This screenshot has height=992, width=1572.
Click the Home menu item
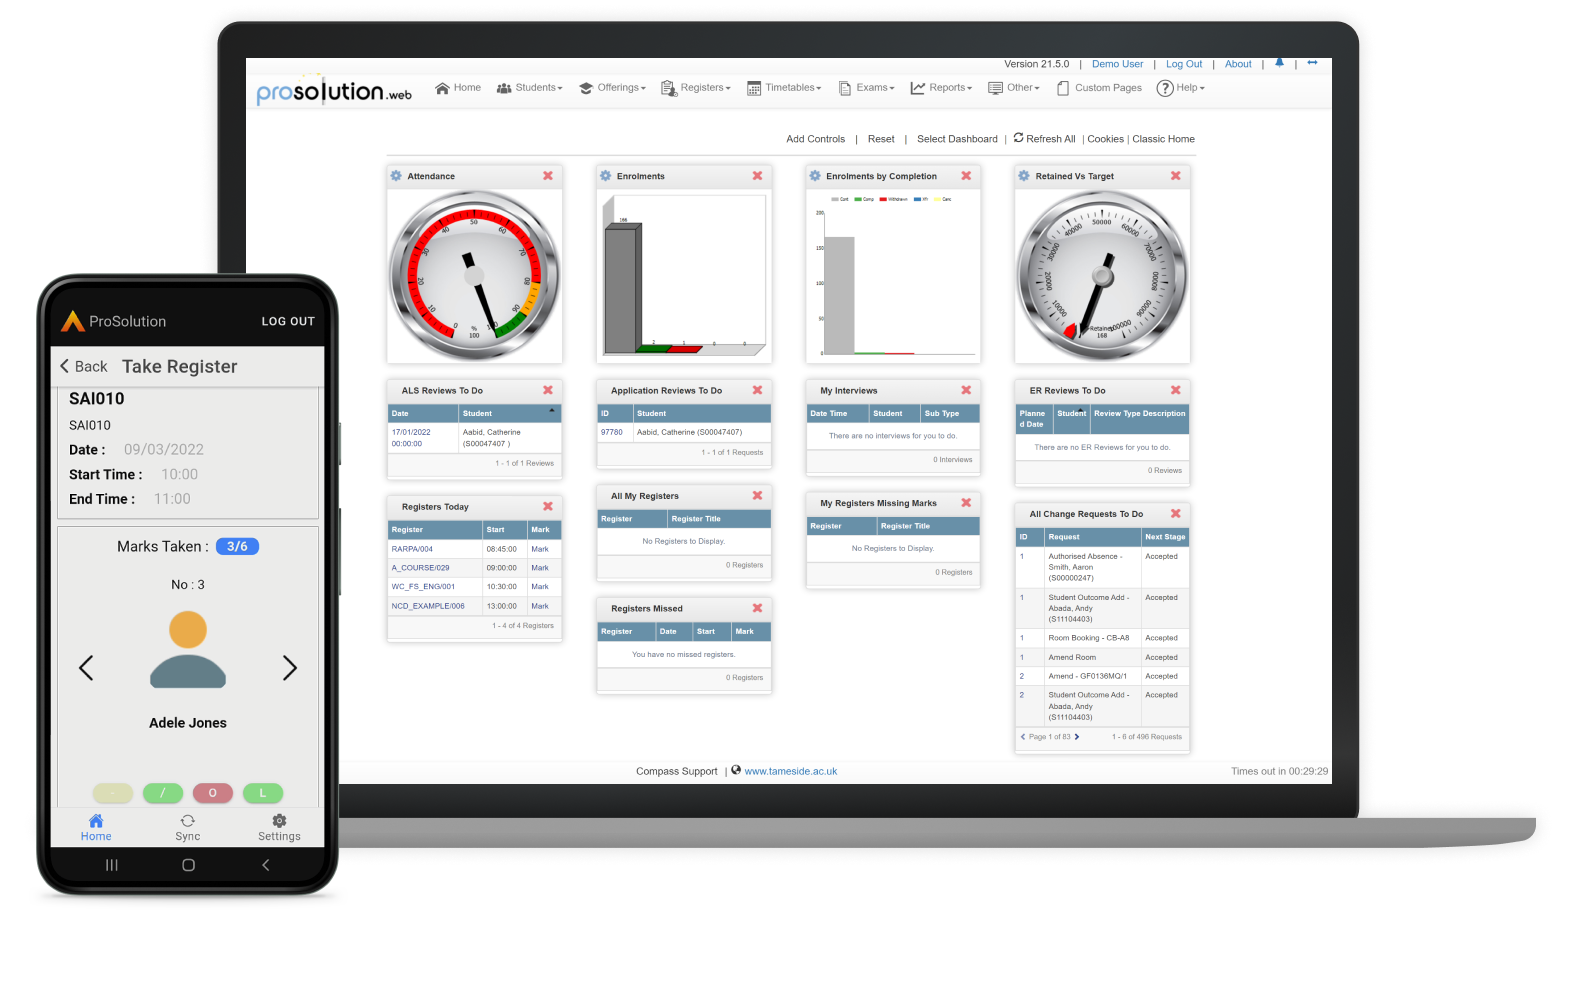[x=458, y=88]
